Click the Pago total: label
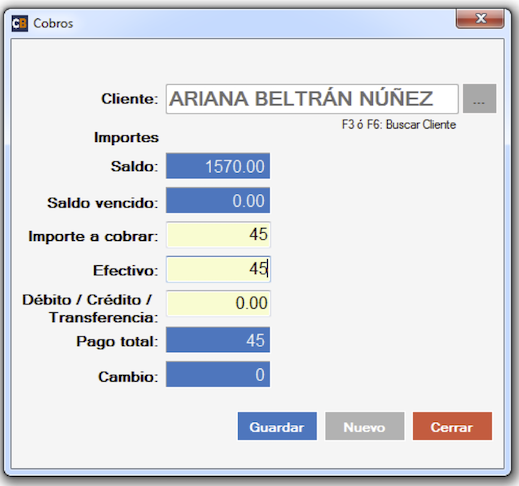The height and width of the screenshot is (486, 519). [x=117, y=342]
